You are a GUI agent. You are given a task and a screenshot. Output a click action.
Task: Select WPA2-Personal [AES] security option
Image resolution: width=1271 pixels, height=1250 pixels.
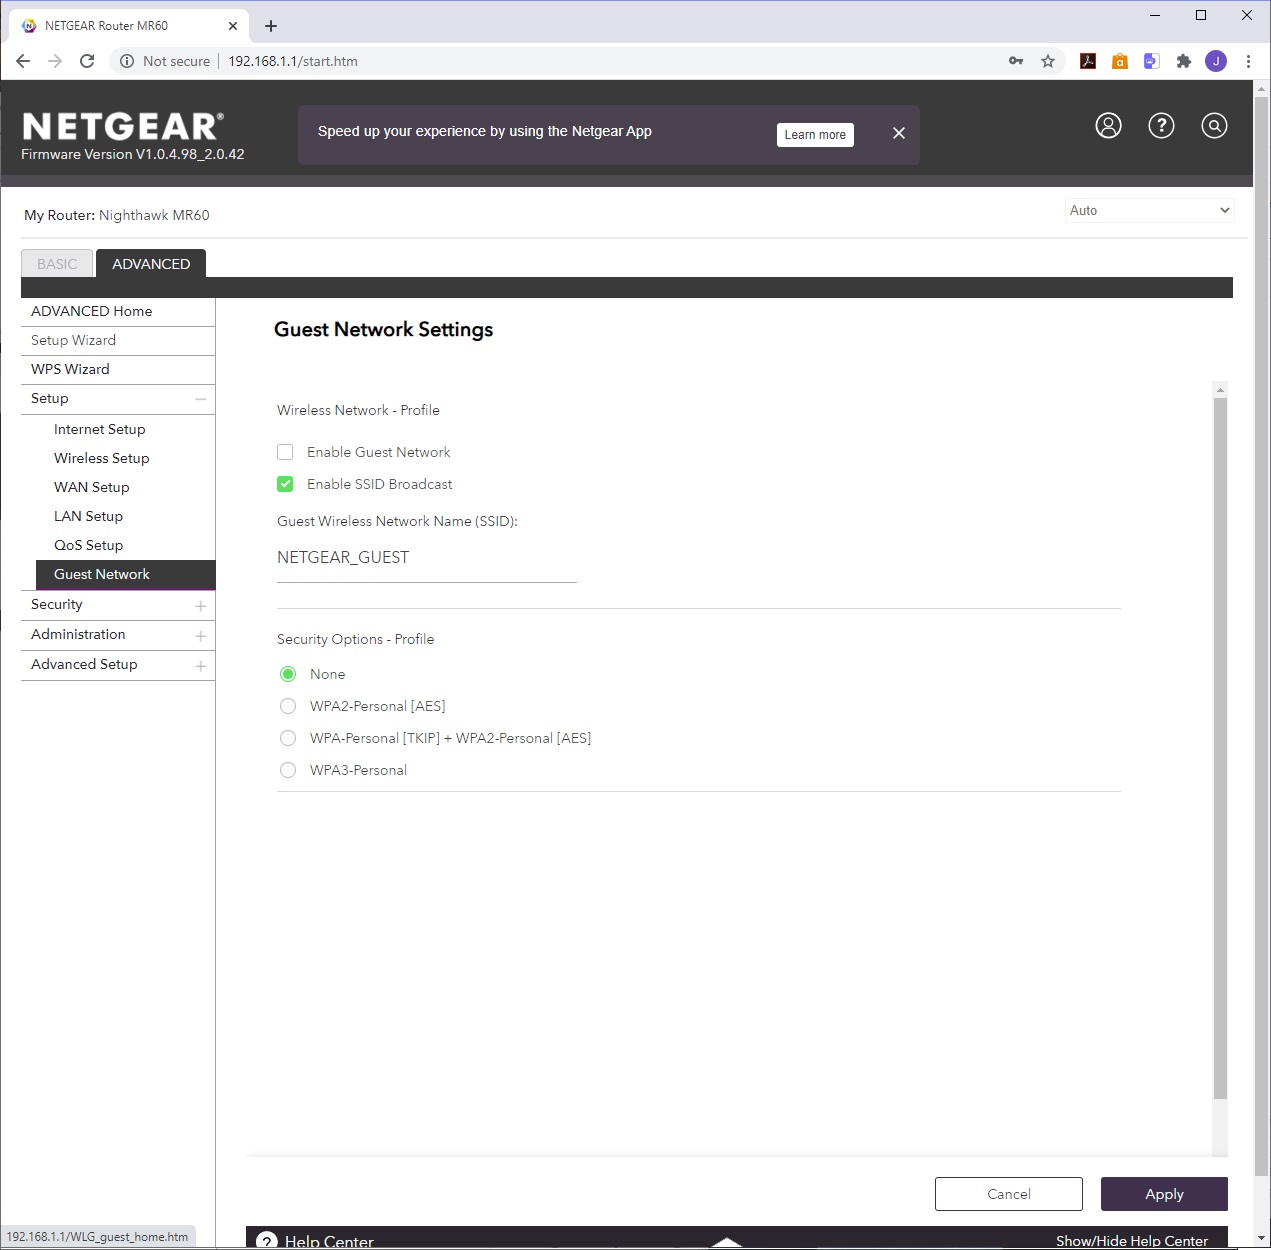(x=288, y=706)
